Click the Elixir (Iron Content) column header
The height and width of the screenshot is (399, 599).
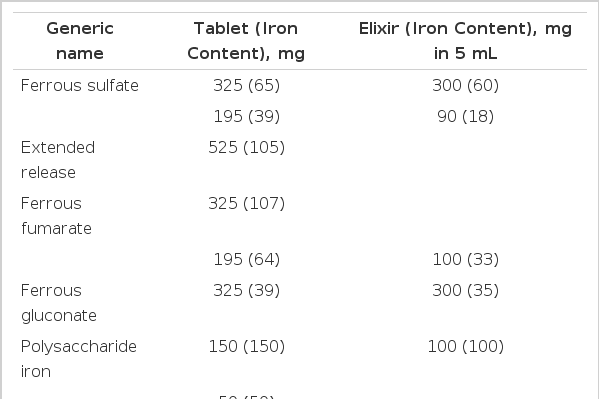[x=465, y=41]
